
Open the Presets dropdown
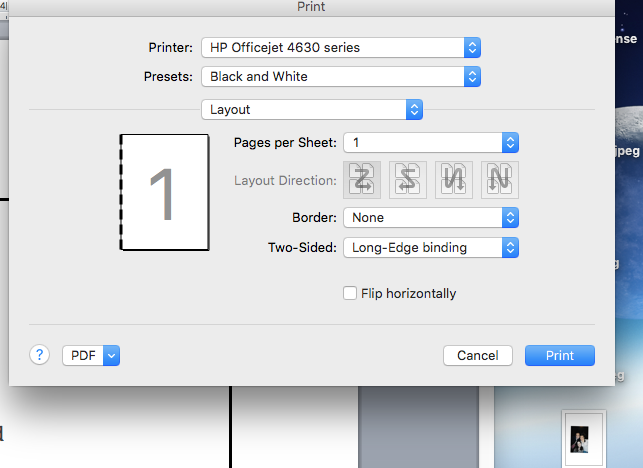pyautogui.click(x=341, y=76)
